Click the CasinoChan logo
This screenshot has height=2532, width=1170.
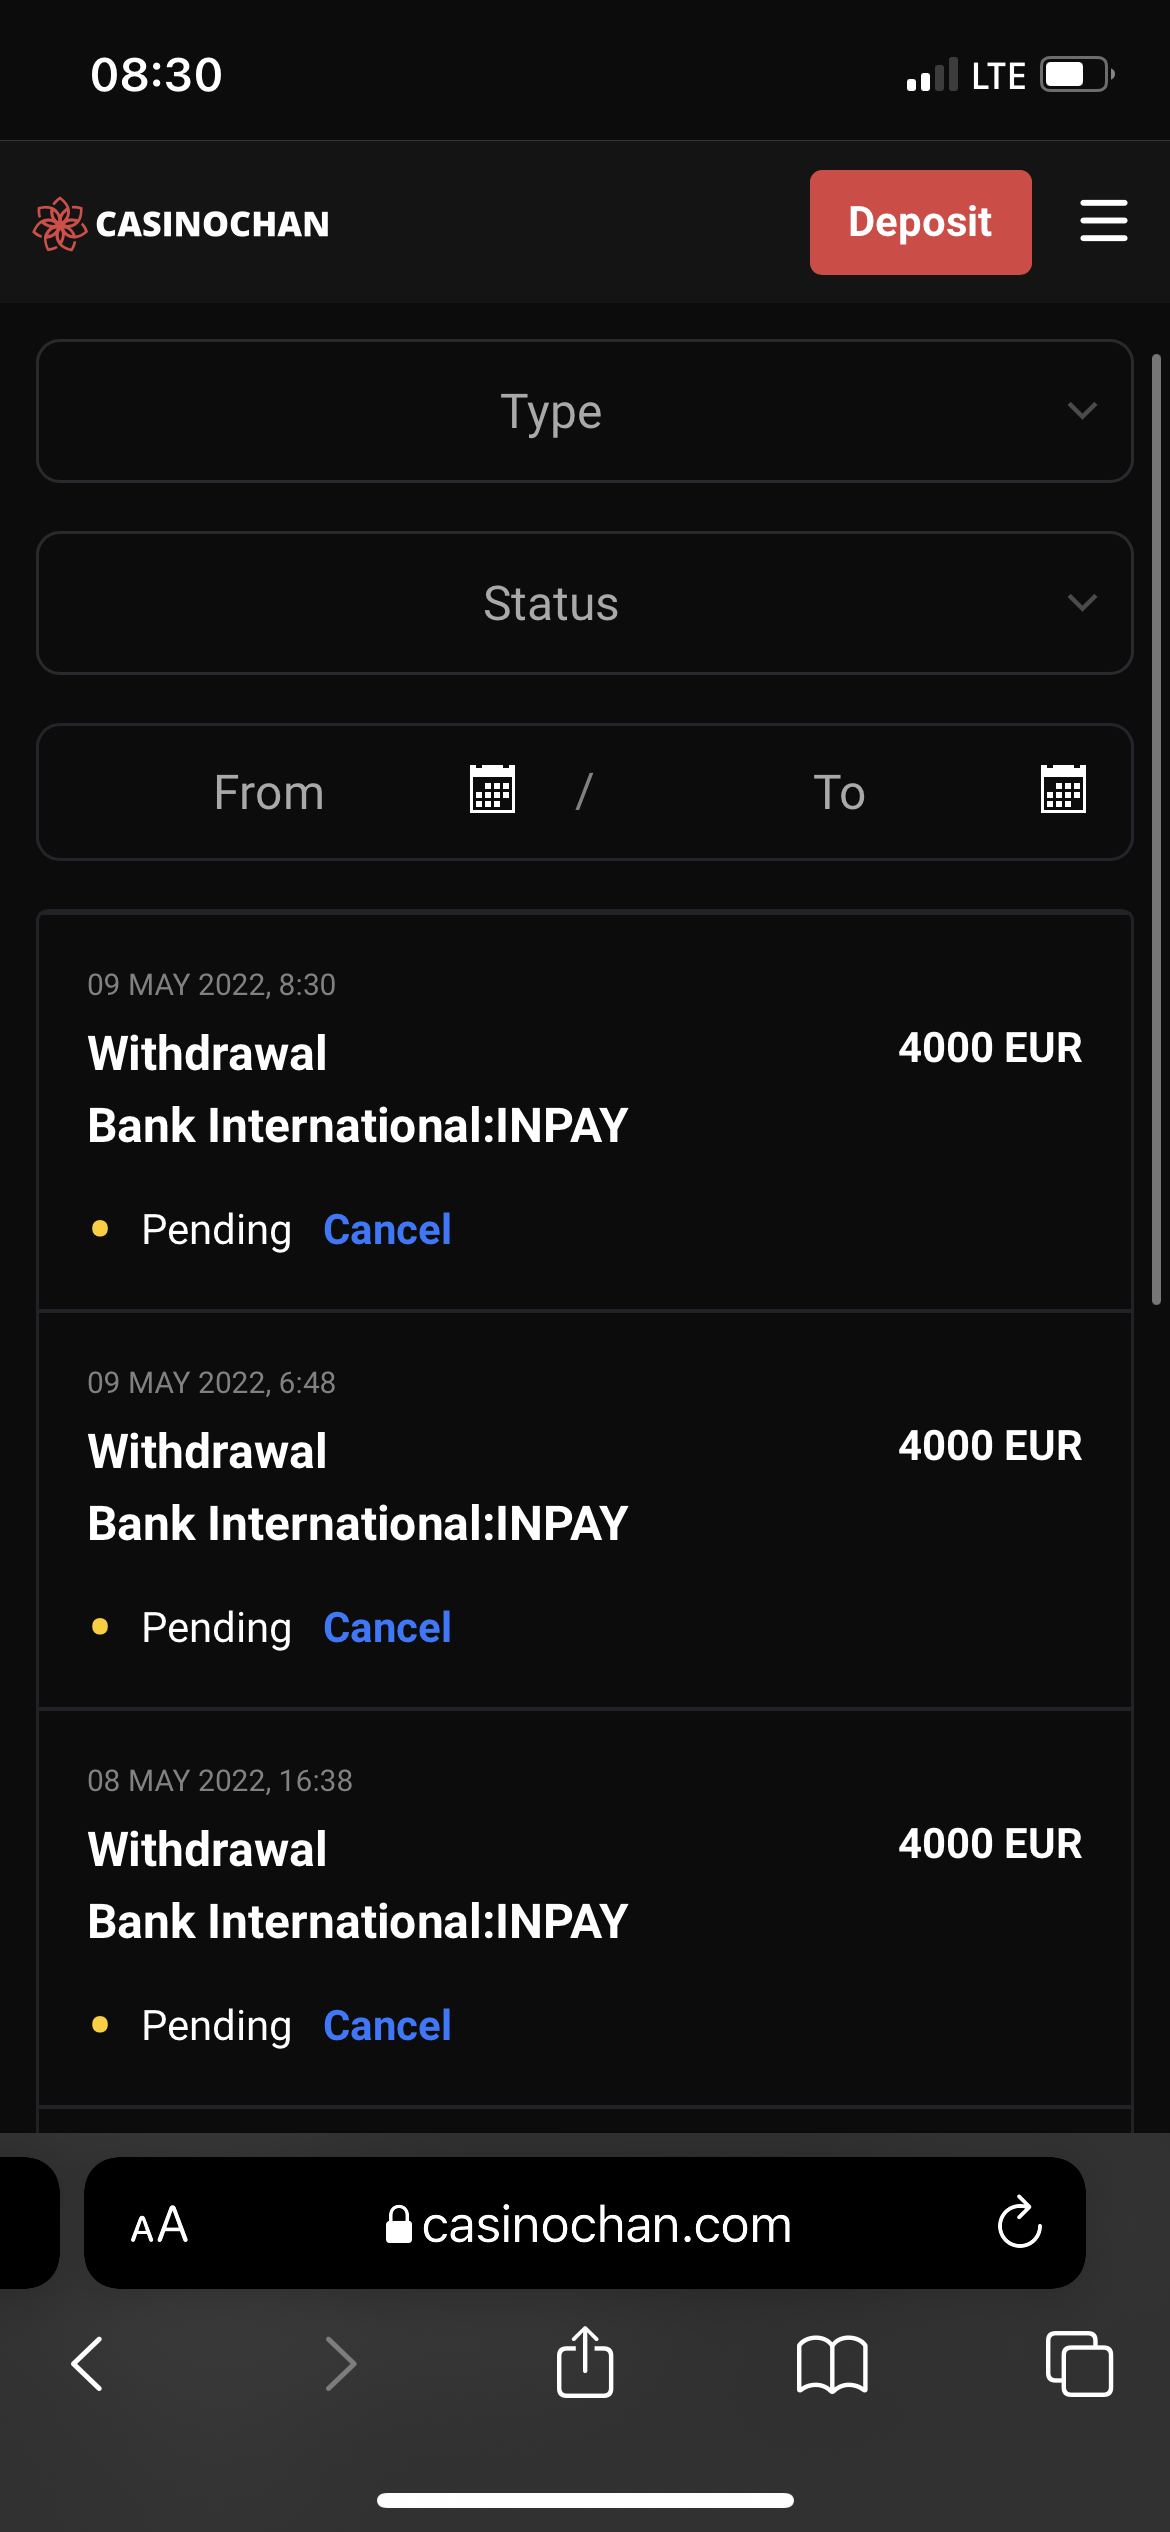pyautogui.click(x=181, y=223)
